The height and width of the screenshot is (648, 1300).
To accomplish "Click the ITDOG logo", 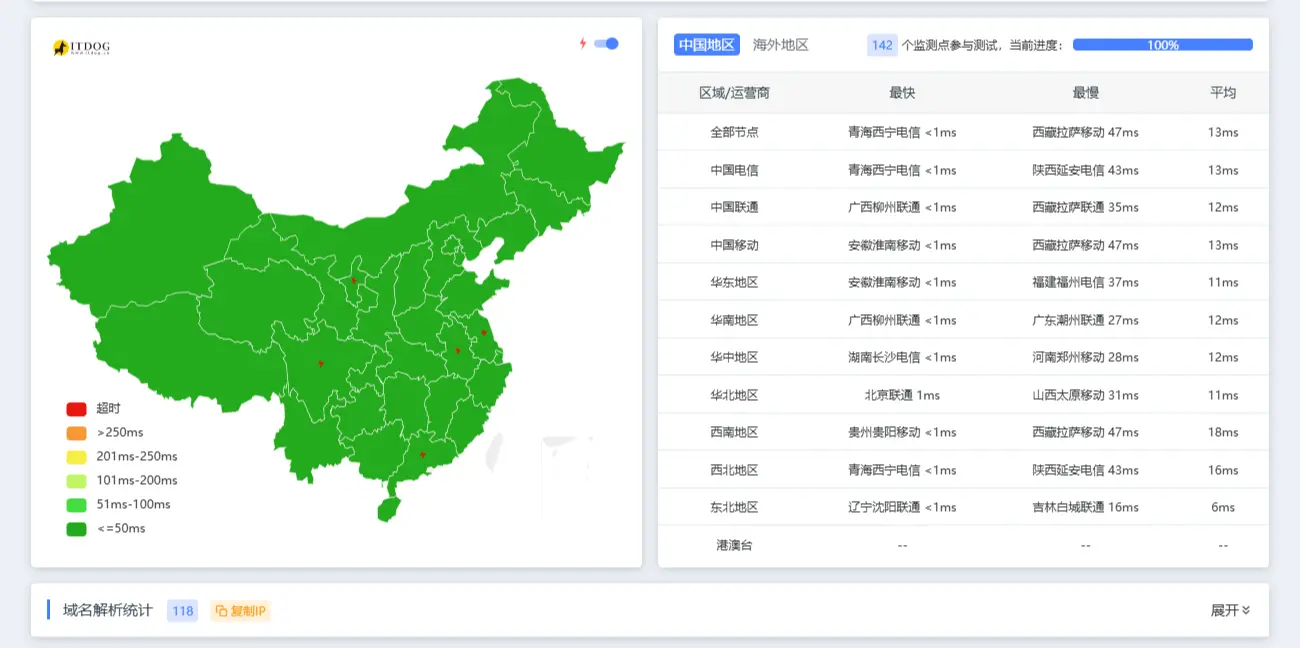I will (x=82, y=46).
